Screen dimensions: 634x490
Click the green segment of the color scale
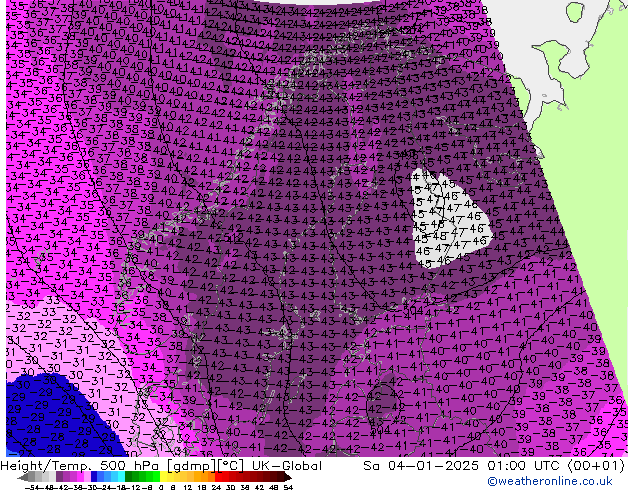click(142, 477)
